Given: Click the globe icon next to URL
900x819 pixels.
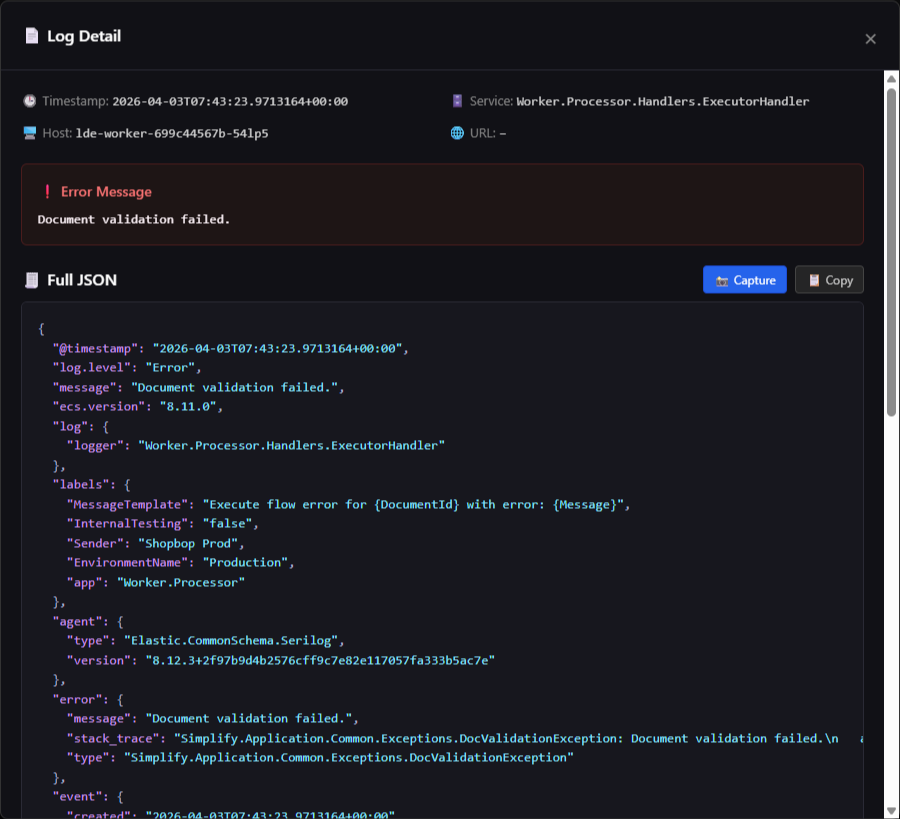Looking at the screenshot, I should (457, 133).
